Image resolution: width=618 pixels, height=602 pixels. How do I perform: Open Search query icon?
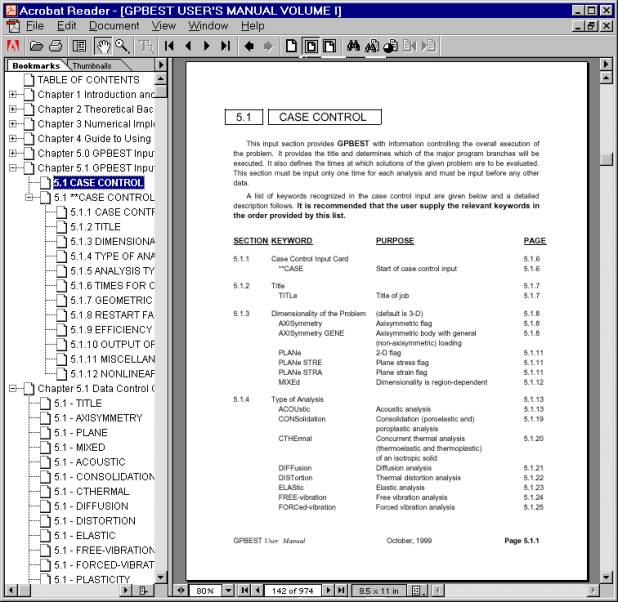[372, 46]
